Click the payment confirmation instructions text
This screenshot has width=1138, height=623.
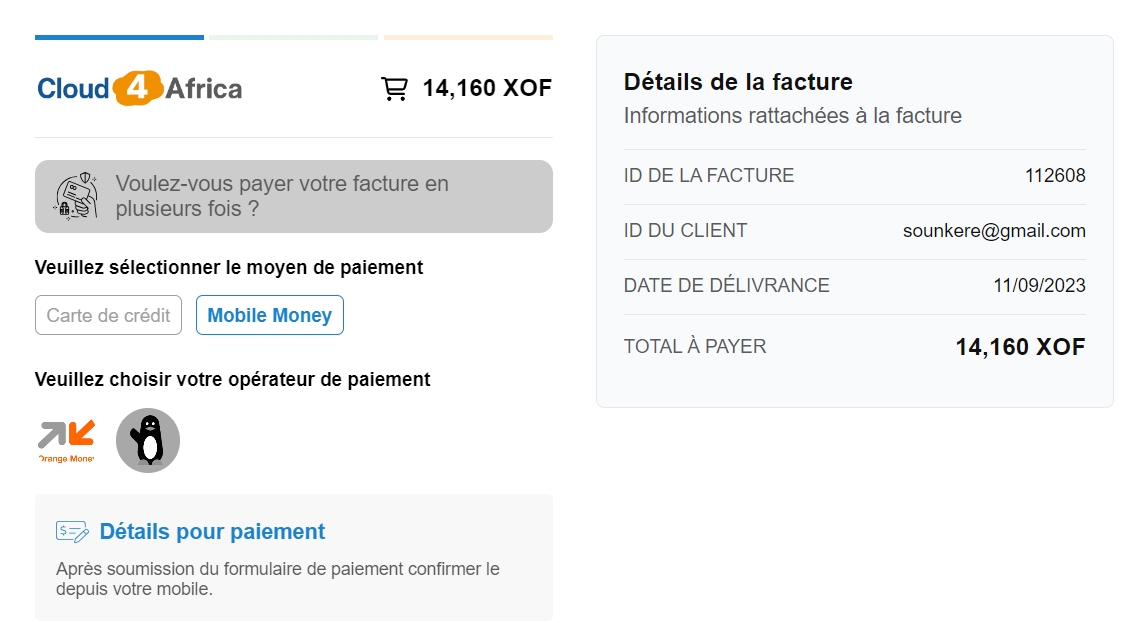[278, 579]
